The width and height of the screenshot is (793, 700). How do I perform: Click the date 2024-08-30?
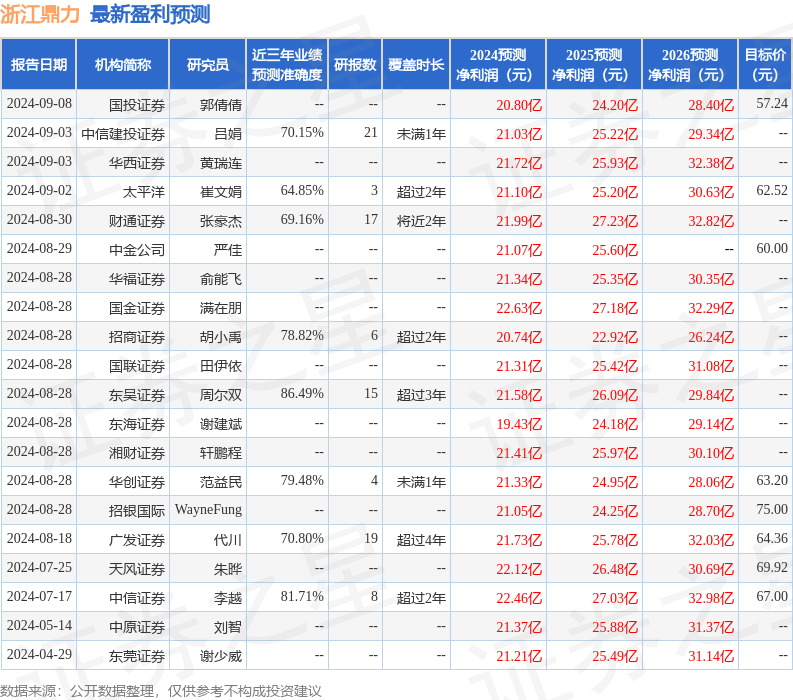pyautogui.click(x=39, y=219)
